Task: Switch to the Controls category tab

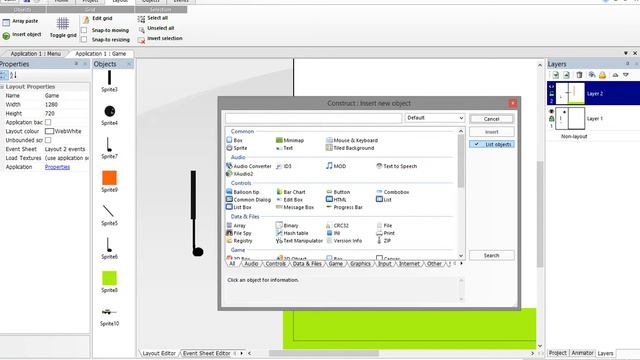Action: (x=276, y=264)
